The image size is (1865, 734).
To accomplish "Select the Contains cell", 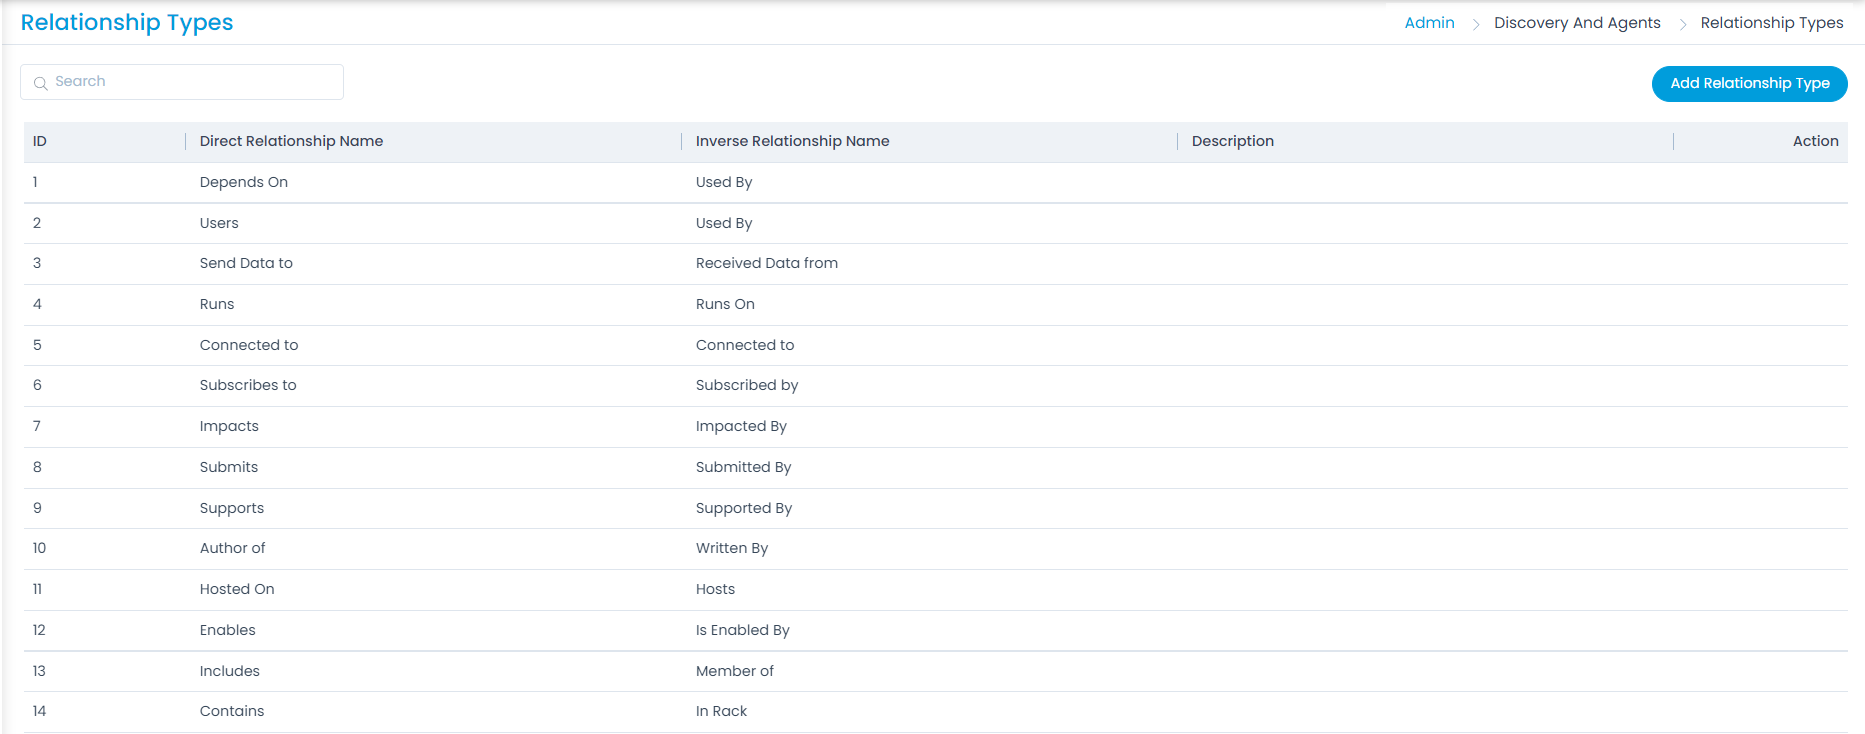I will (x=232, y=711).
